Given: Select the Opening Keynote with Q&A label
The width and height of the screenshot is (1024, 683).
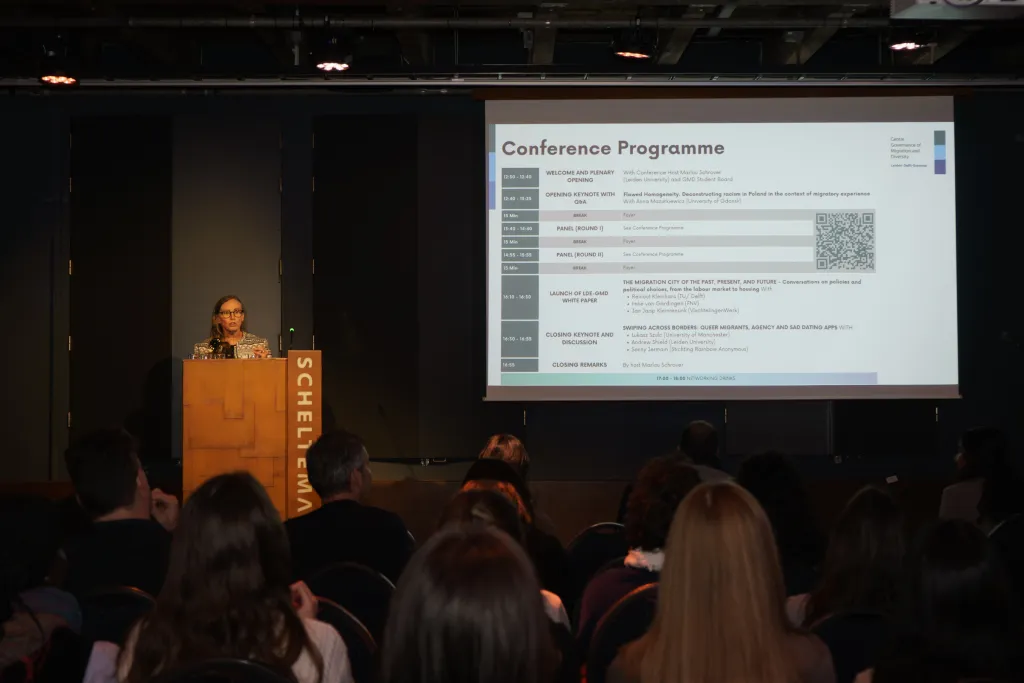Looking at the screenshot, I should click(580, 197).
